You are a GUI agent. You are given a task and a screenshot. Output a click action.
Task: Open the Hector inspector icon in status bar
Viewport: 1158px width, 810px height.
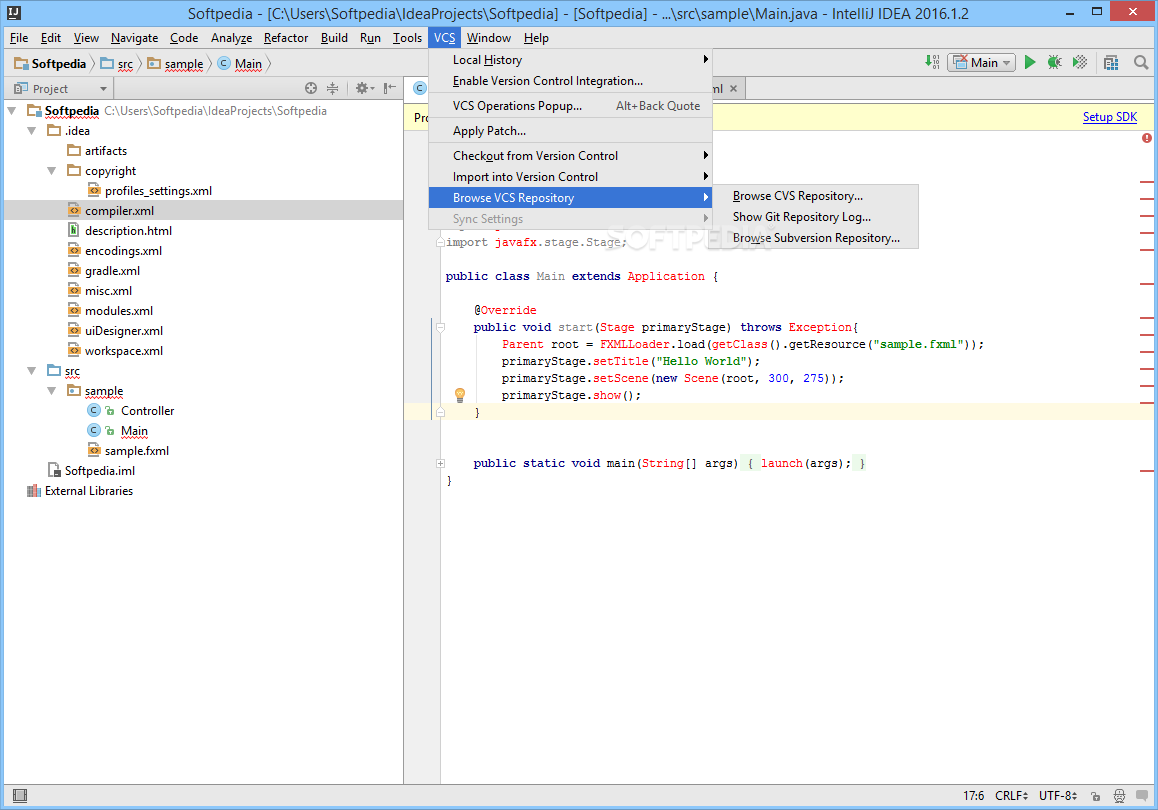pyautogui.click(x=1120, y=796)
